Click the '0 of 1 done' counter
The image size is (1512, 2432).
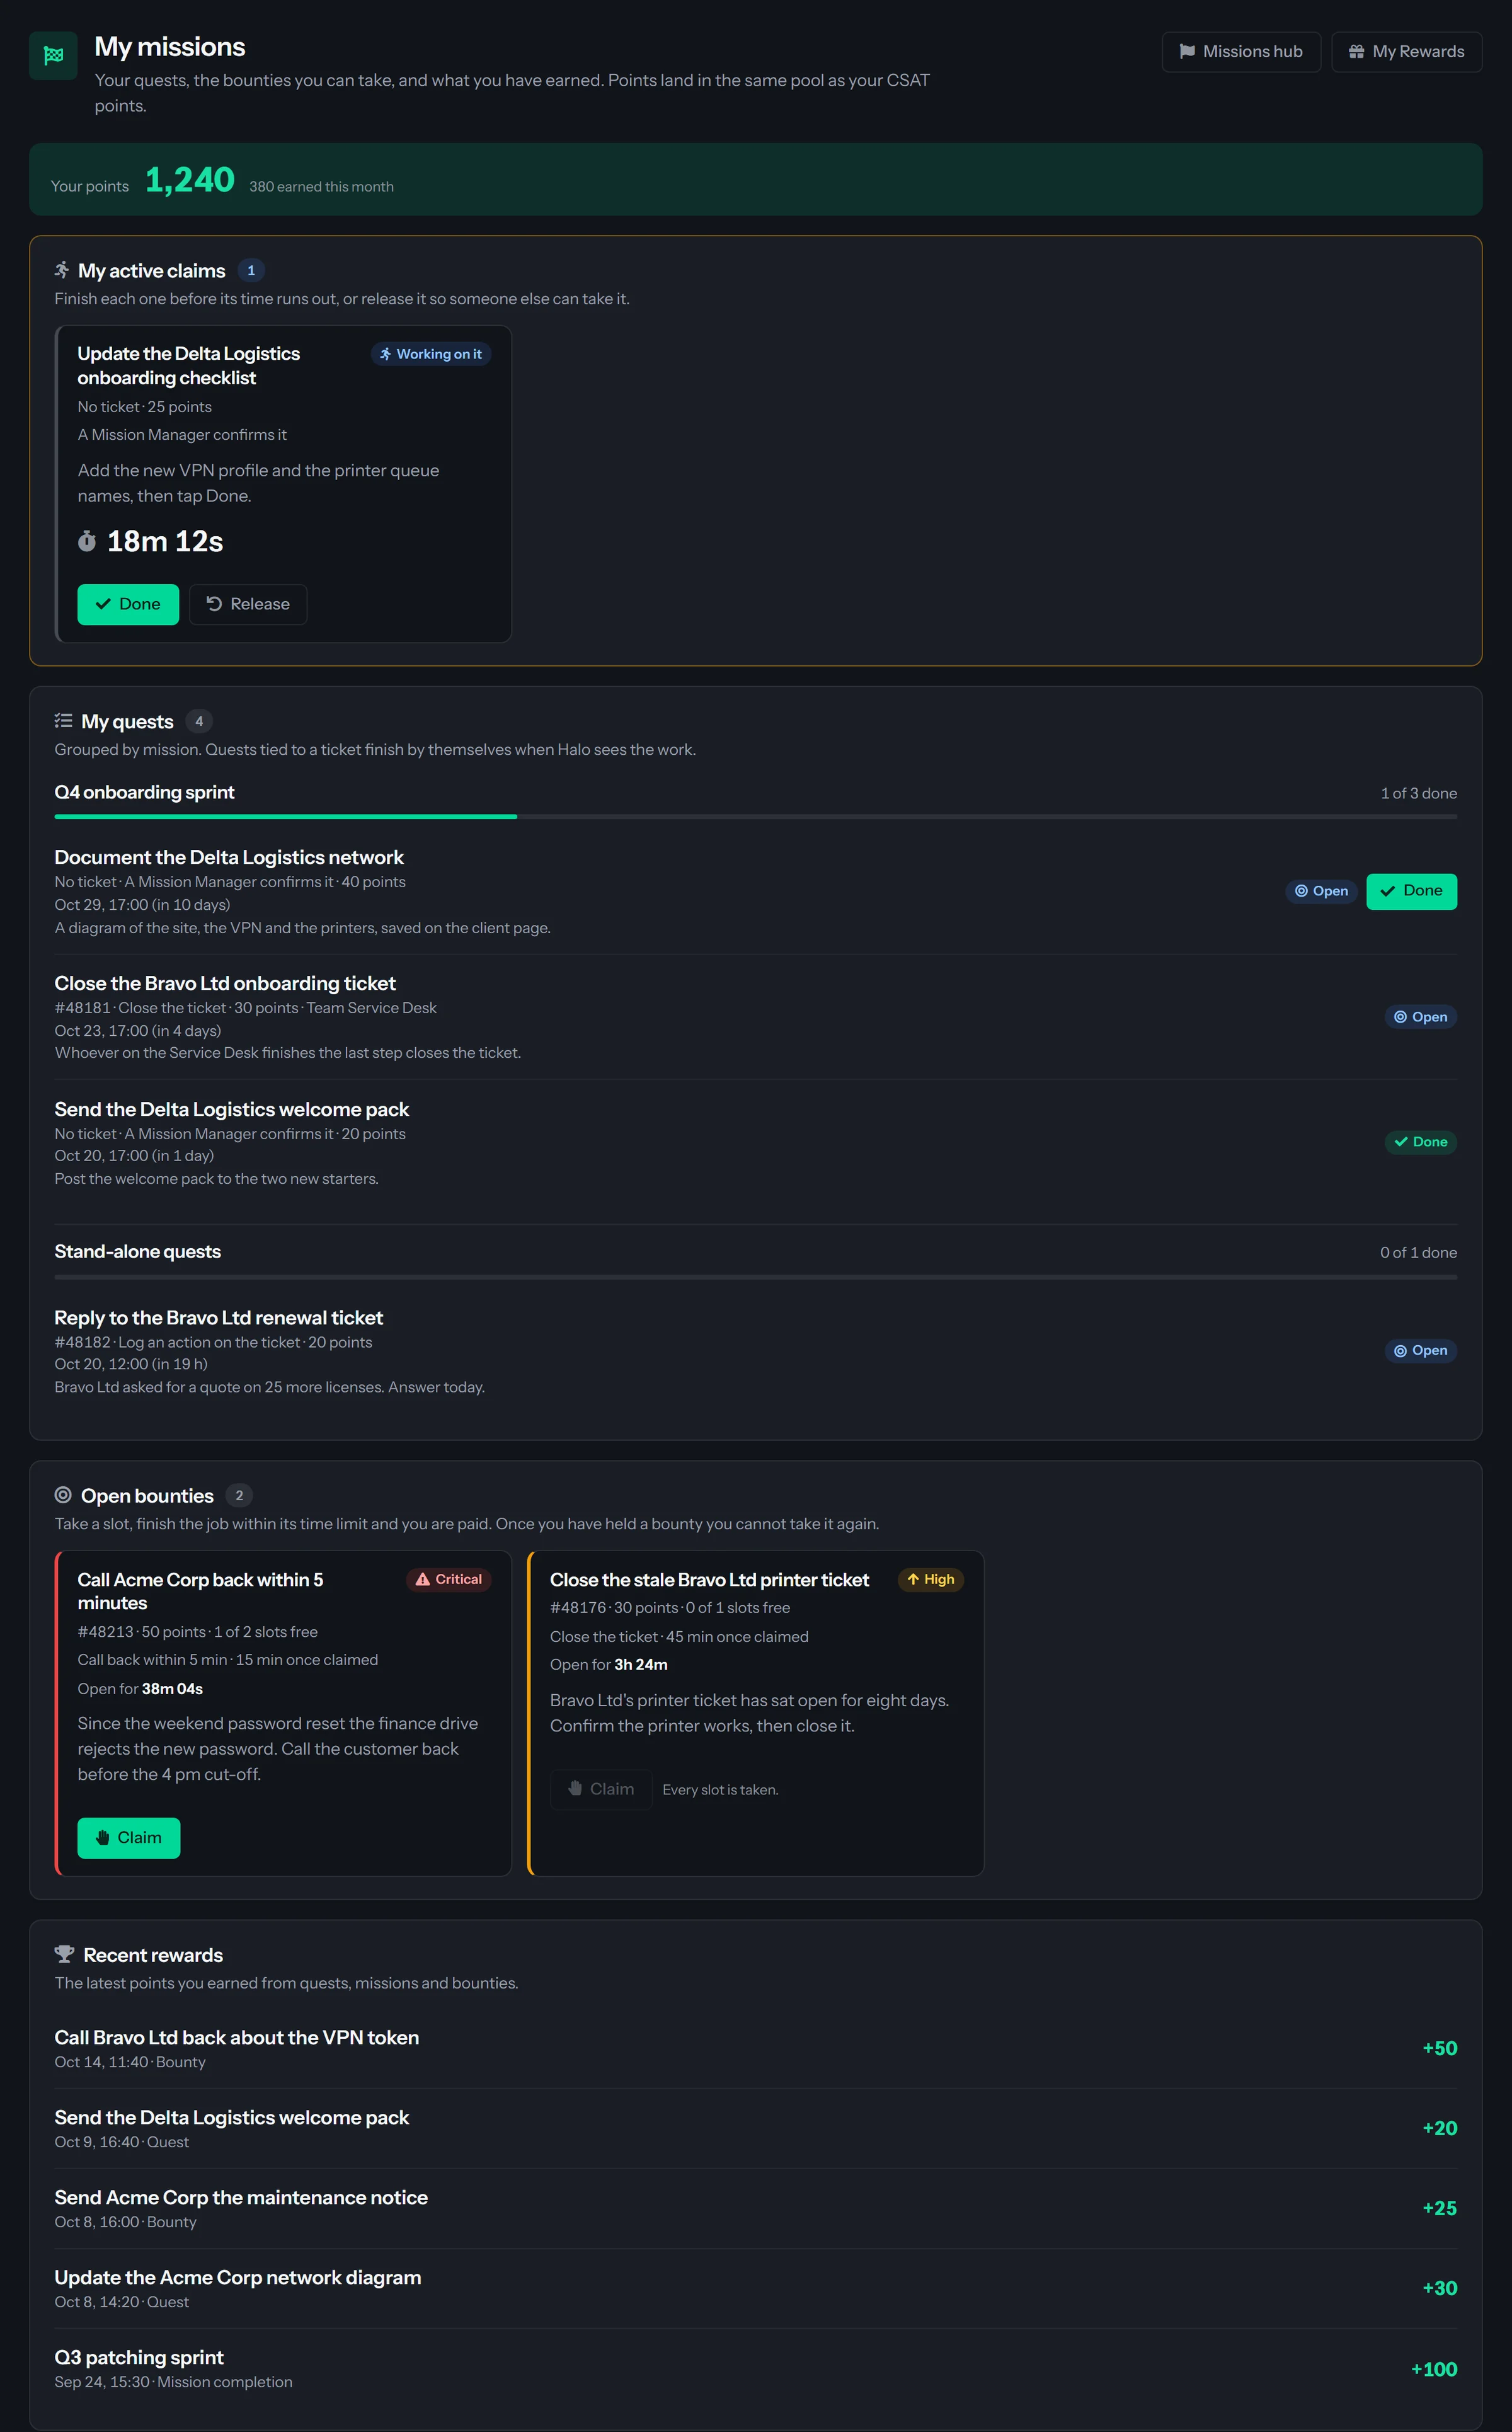click(x=1418, y=1253)
